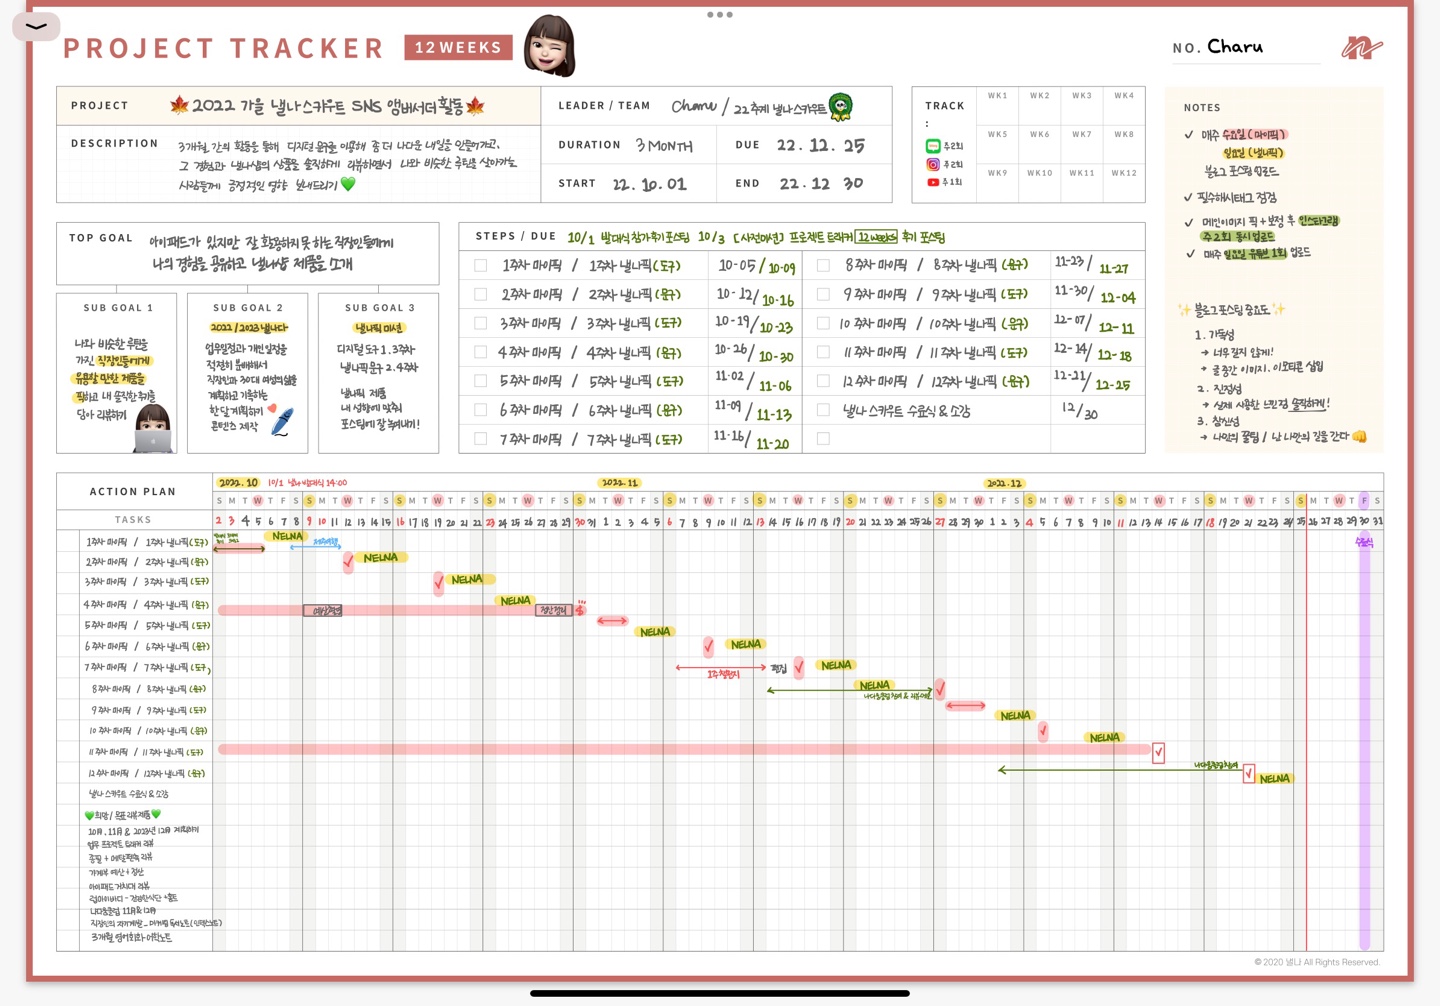
Task: Tap the laptop memoji in Sub Goal 1
Action: (x=153, y=428)
